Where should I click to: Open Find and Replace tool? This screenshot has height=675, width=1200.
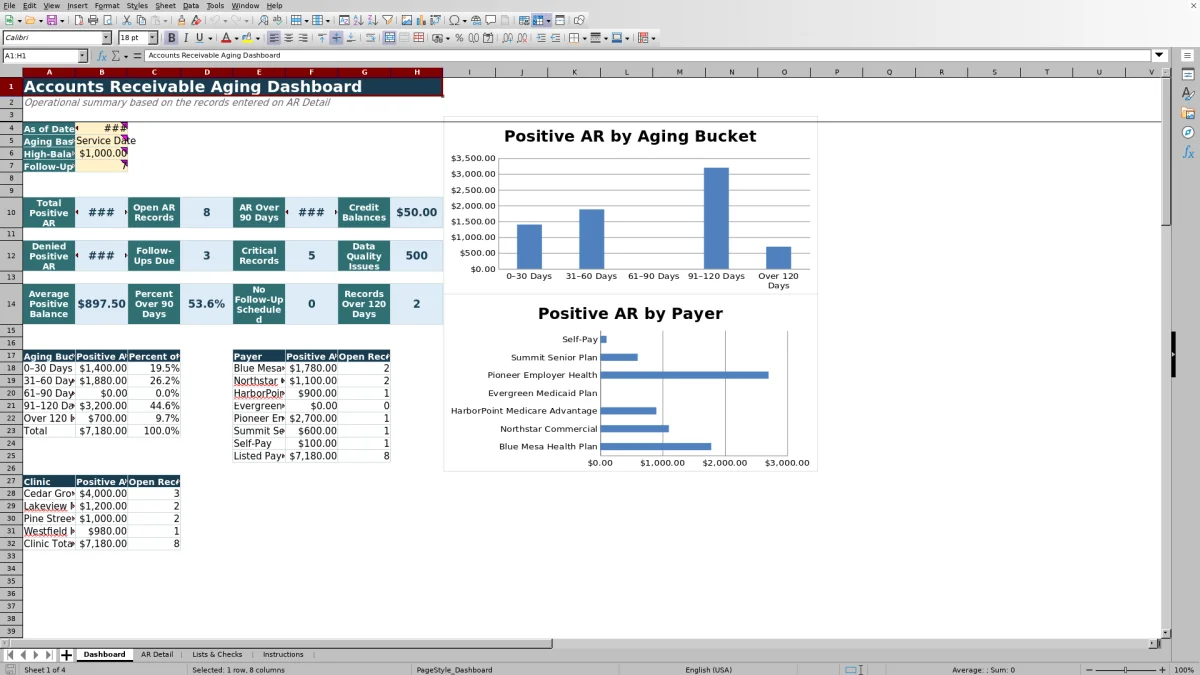coord(262,20)
